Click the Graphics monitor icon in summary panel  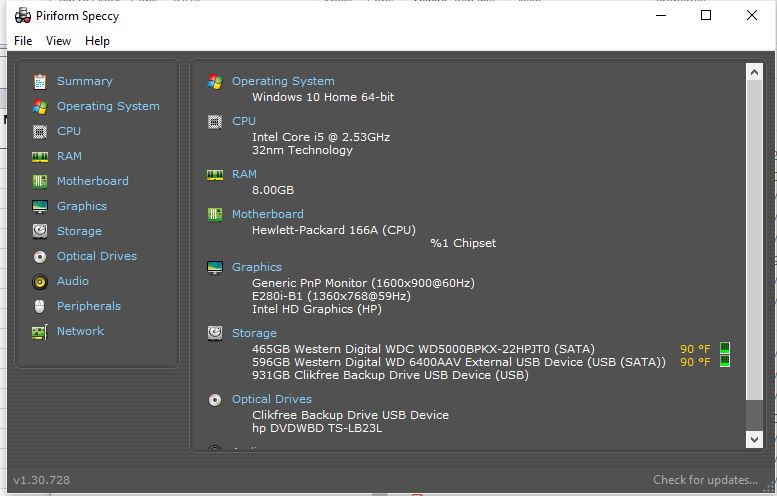tap(215, 268)
